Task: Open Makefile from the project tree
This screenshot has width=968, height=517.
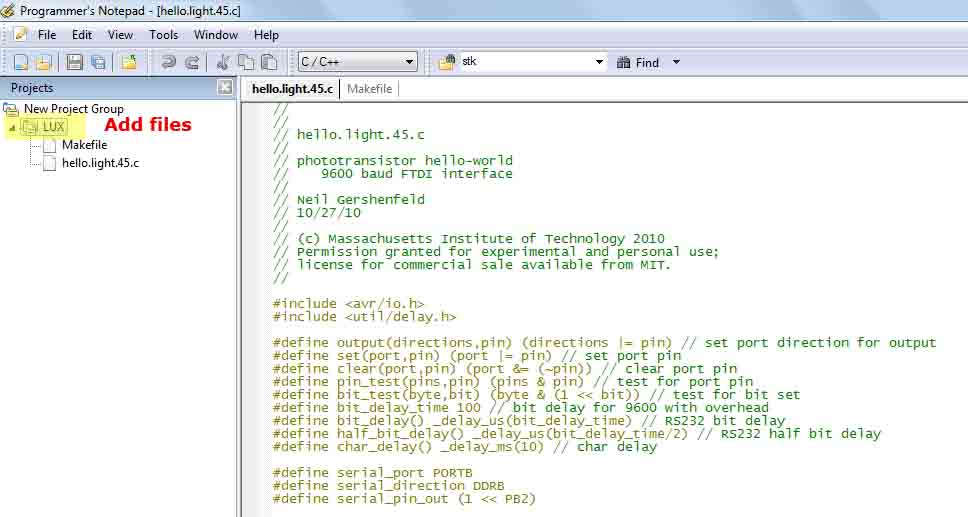Action: click(x=85, y=145)
